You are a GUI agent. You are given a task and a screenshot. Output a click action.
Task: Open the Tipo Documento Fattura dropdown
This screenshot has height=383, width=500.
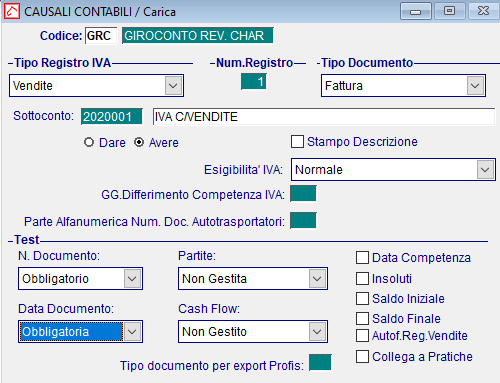pos(475,86)
